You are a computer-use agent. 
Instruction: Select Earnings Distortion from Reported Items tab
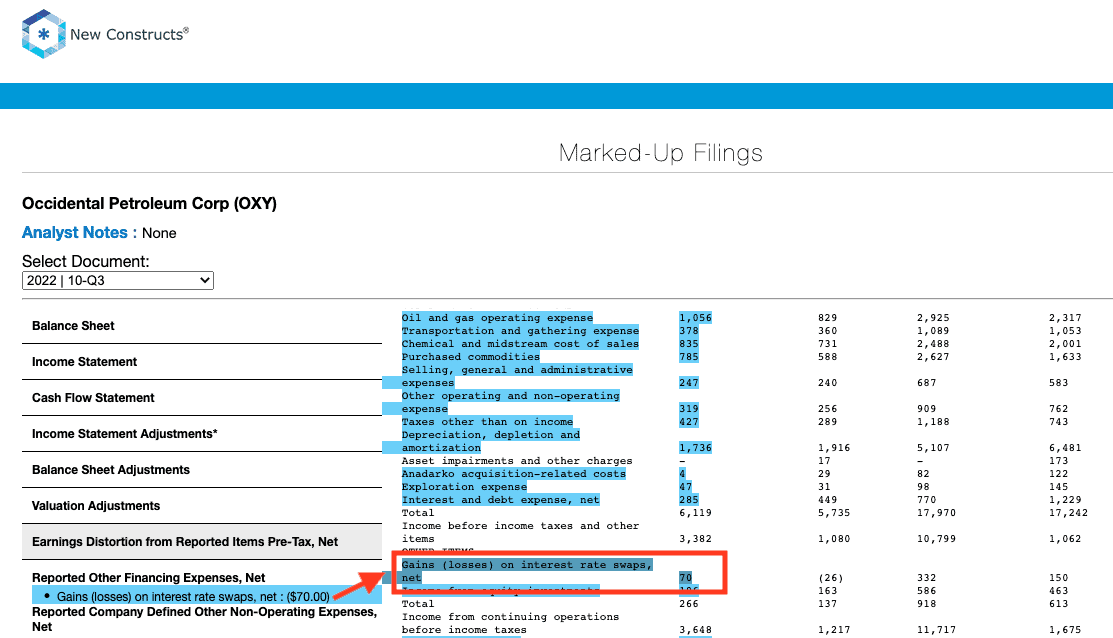[202, 542]
